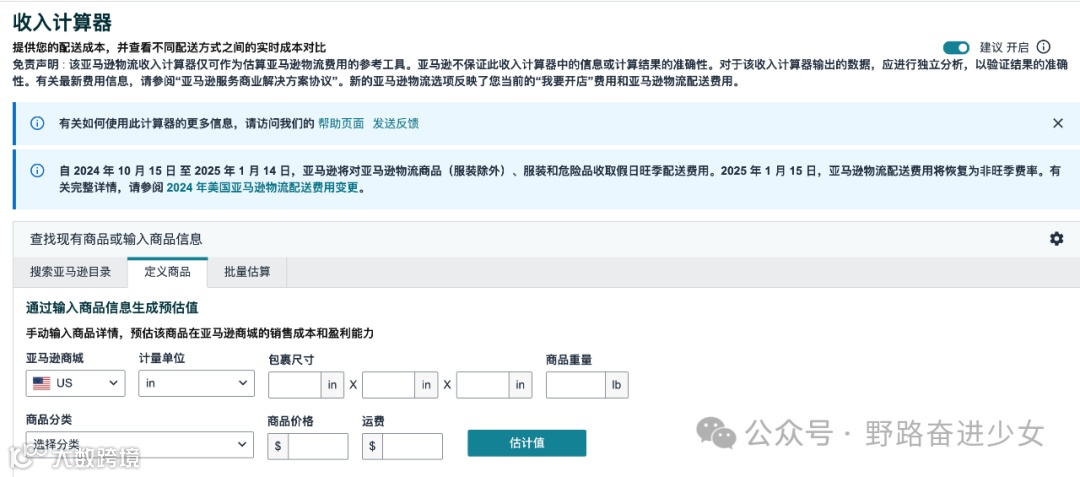1080x477 pixels.
Task: Click the US flag icon in the marketplace selector
Action: click(41, 383)
